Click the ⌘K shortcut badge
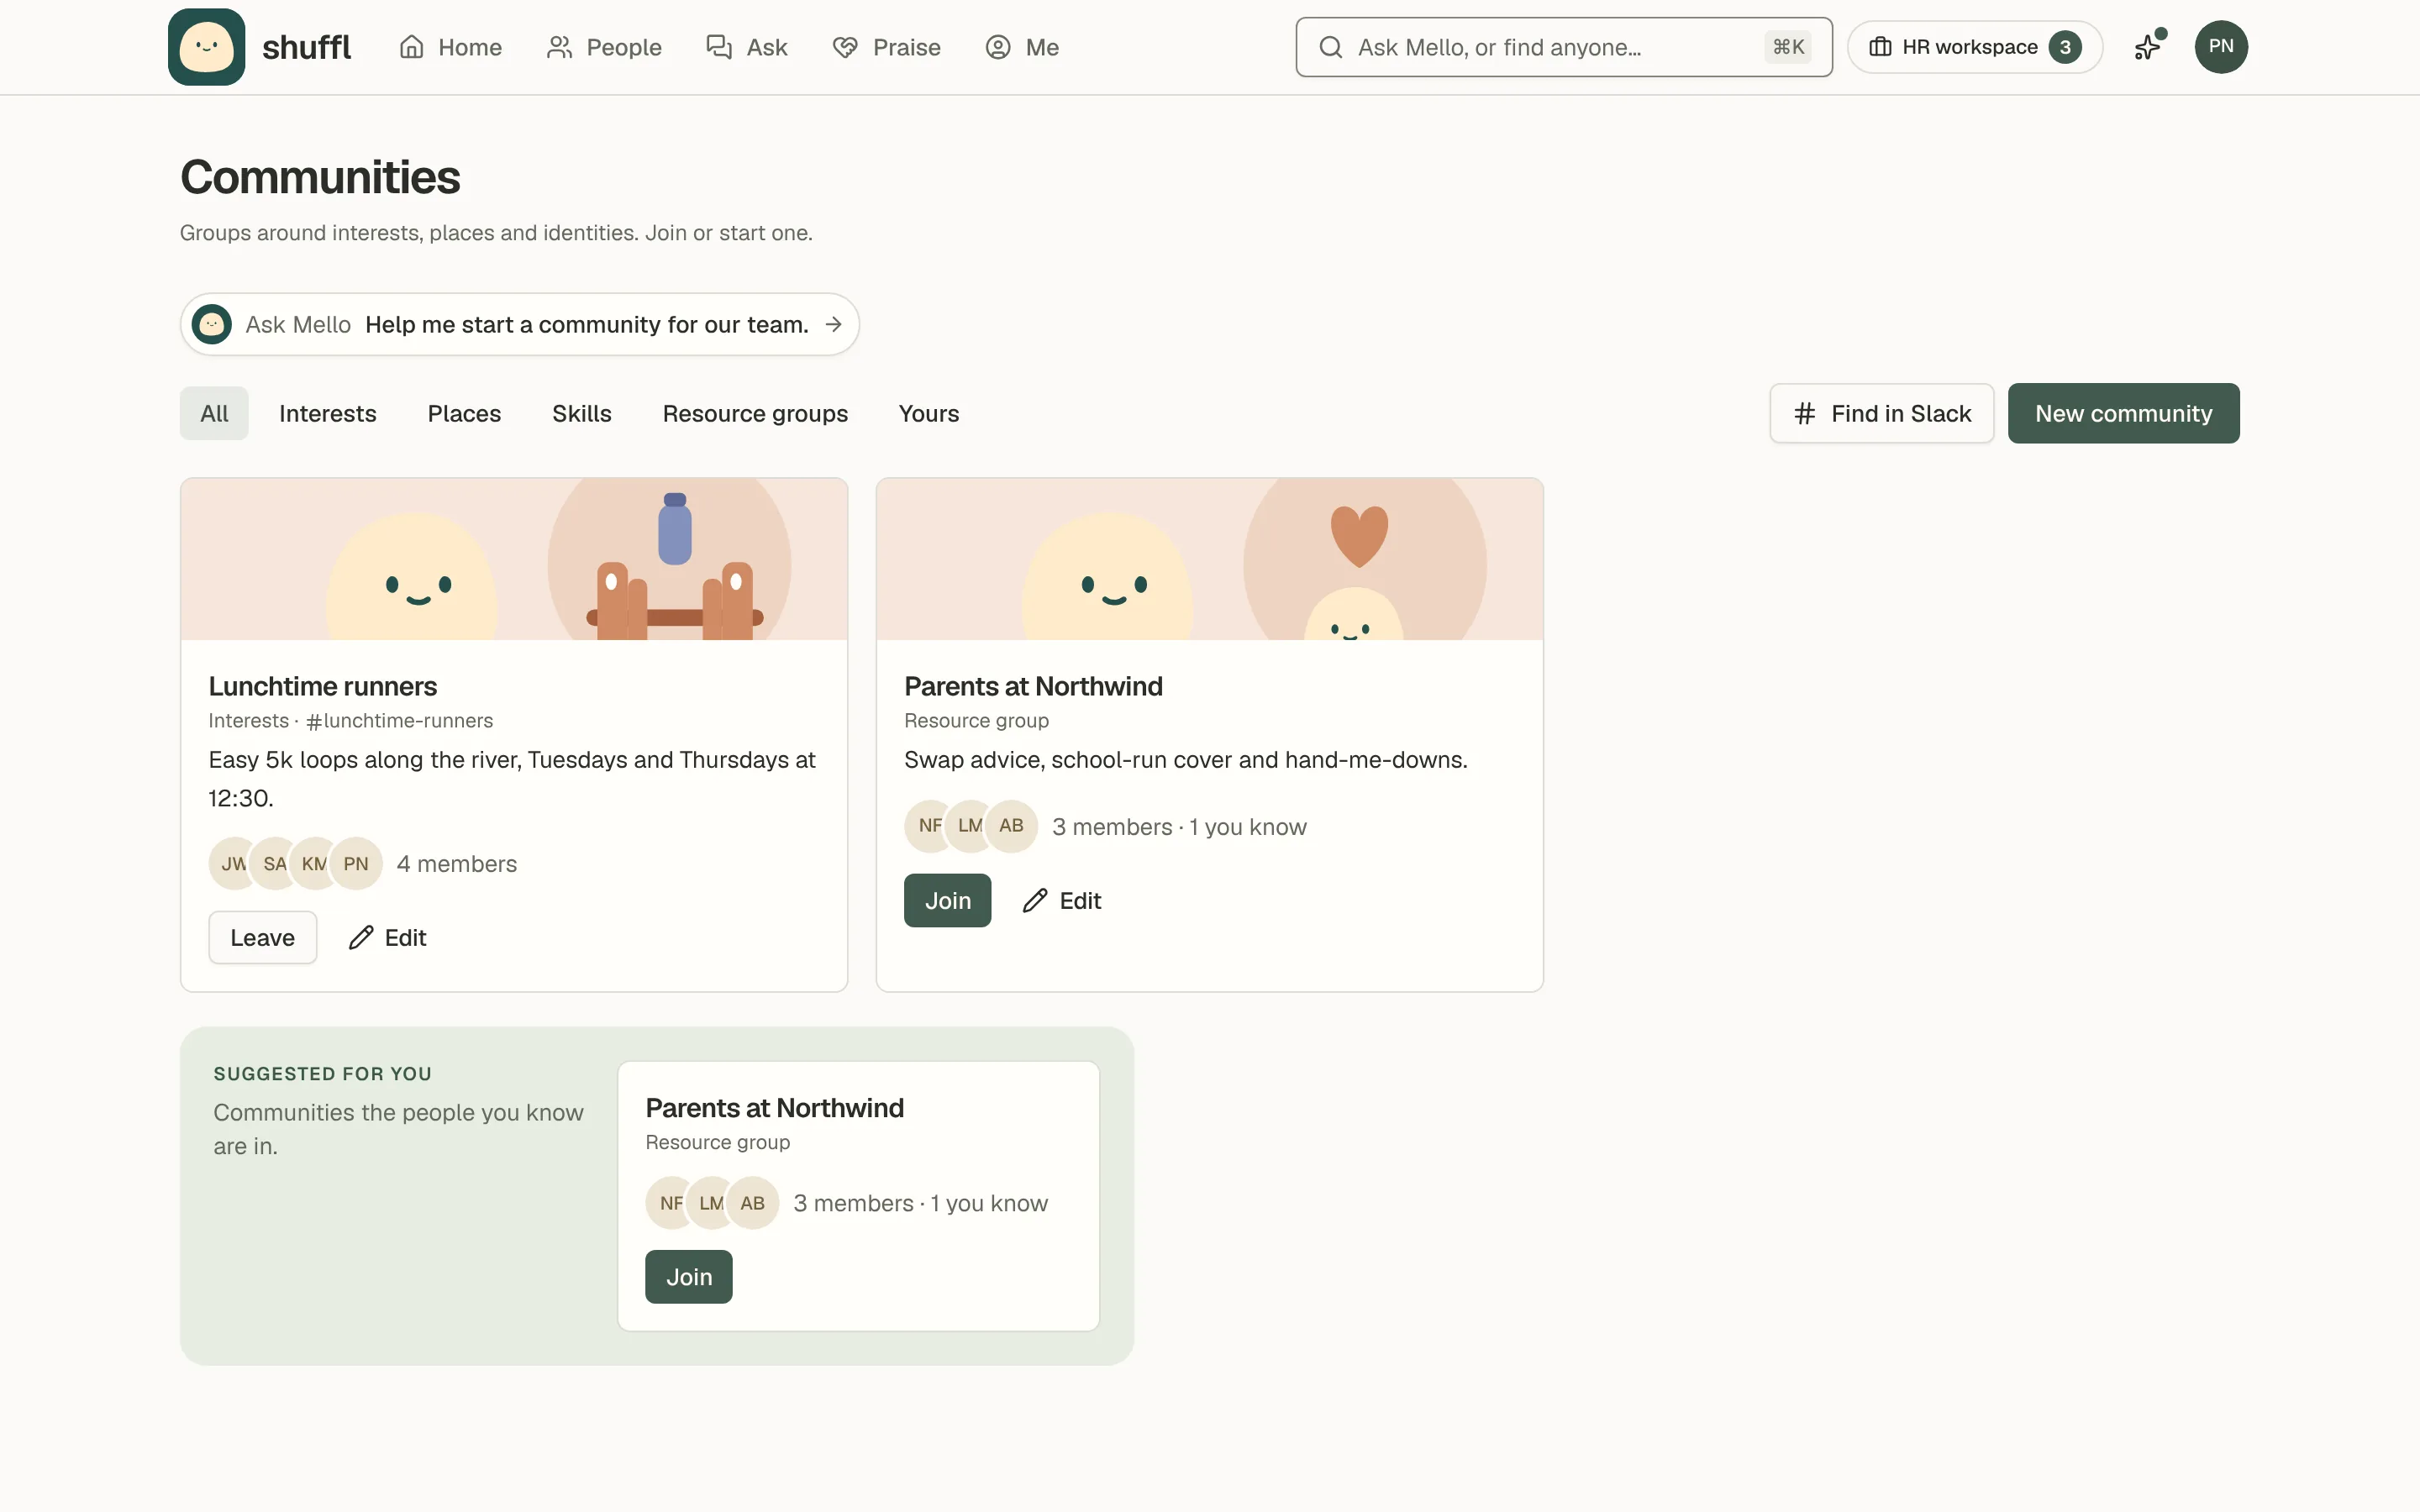2420x1512 pixels. pyautogui.click(x=1788, y=47)
